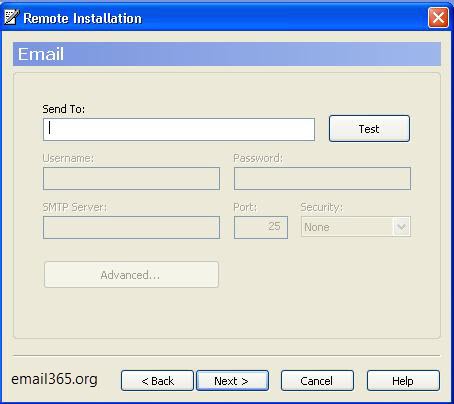Focus the Send To email field
The image size is (454, 404).
(179, 129)
